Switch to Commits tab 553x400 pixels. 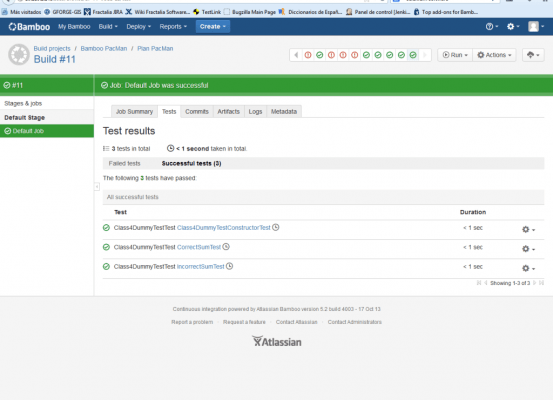[x=197, y=111]
